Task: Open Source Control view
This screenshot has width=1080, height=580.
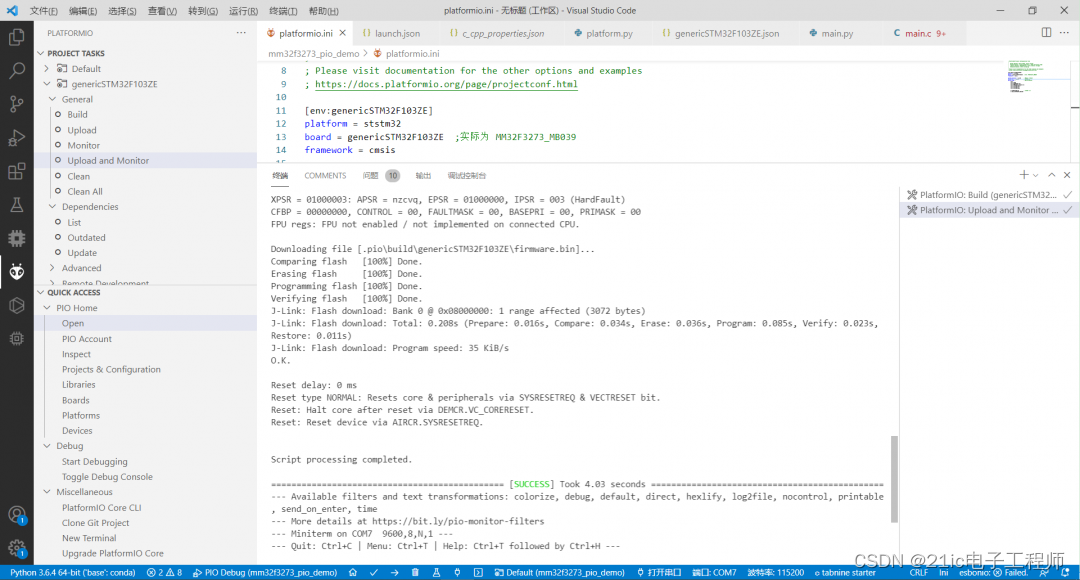Action: [x=17, y=104]
